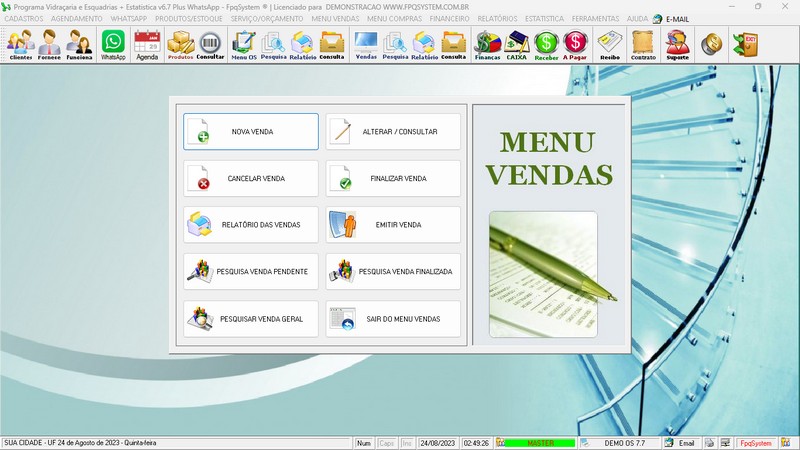Click the ALTERAR / CONSULTAR button
This screenshot has width=800, height=450.
tap(393, 132)
